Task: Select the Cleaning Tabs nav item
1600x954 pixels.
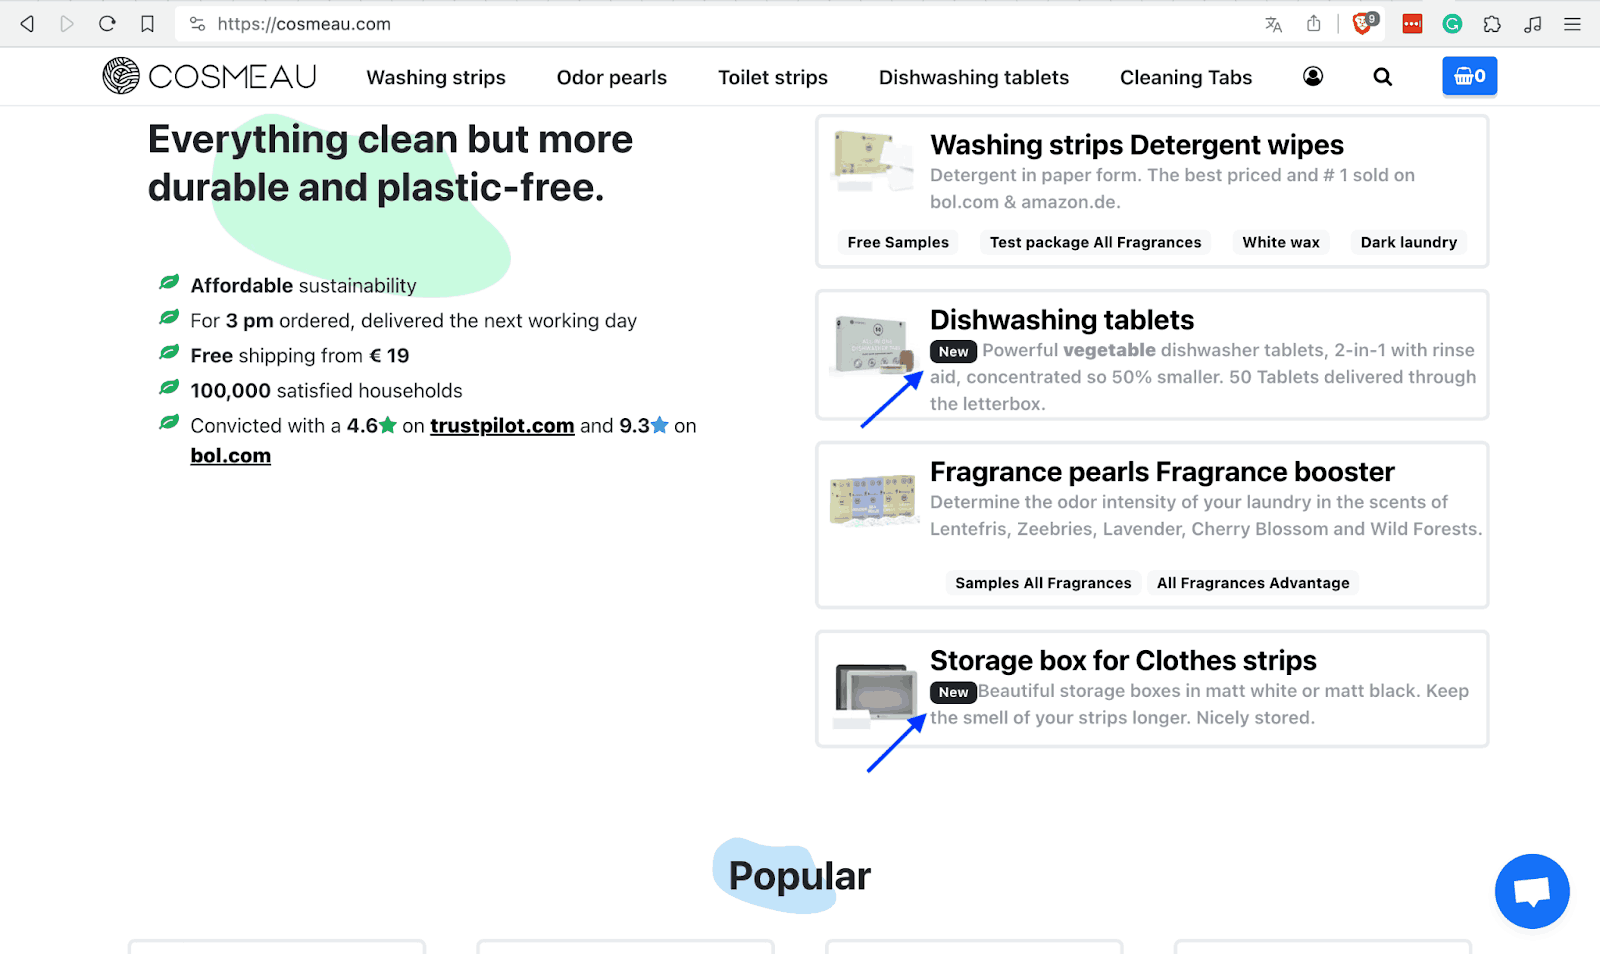Action: (1185, 78)
